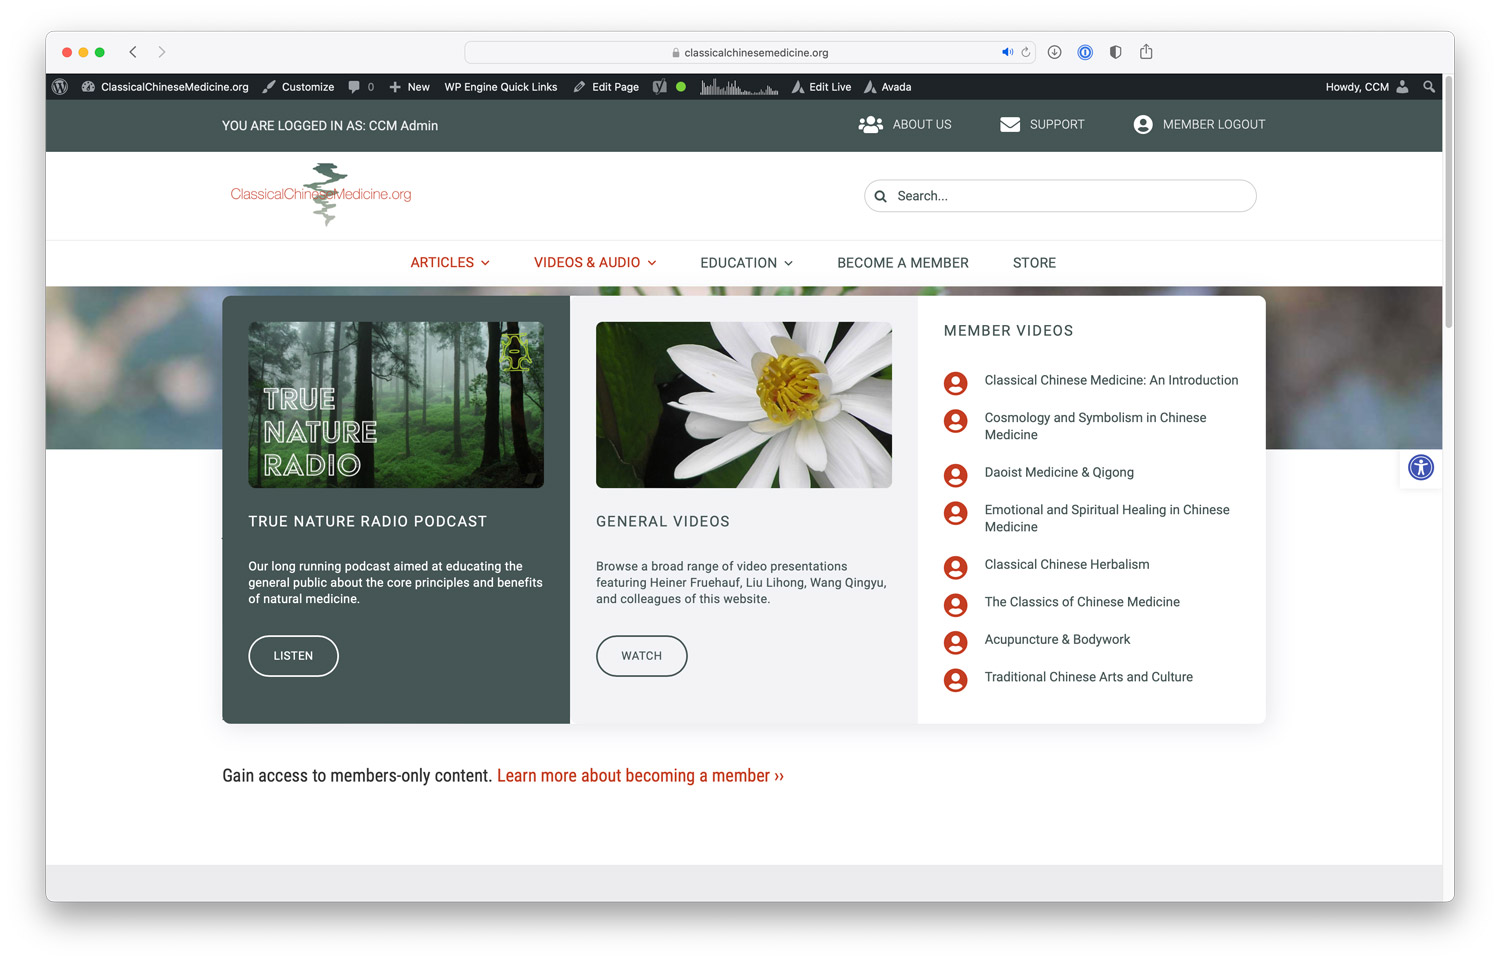Click the page vertical scrollbar

pos(1448,200)
